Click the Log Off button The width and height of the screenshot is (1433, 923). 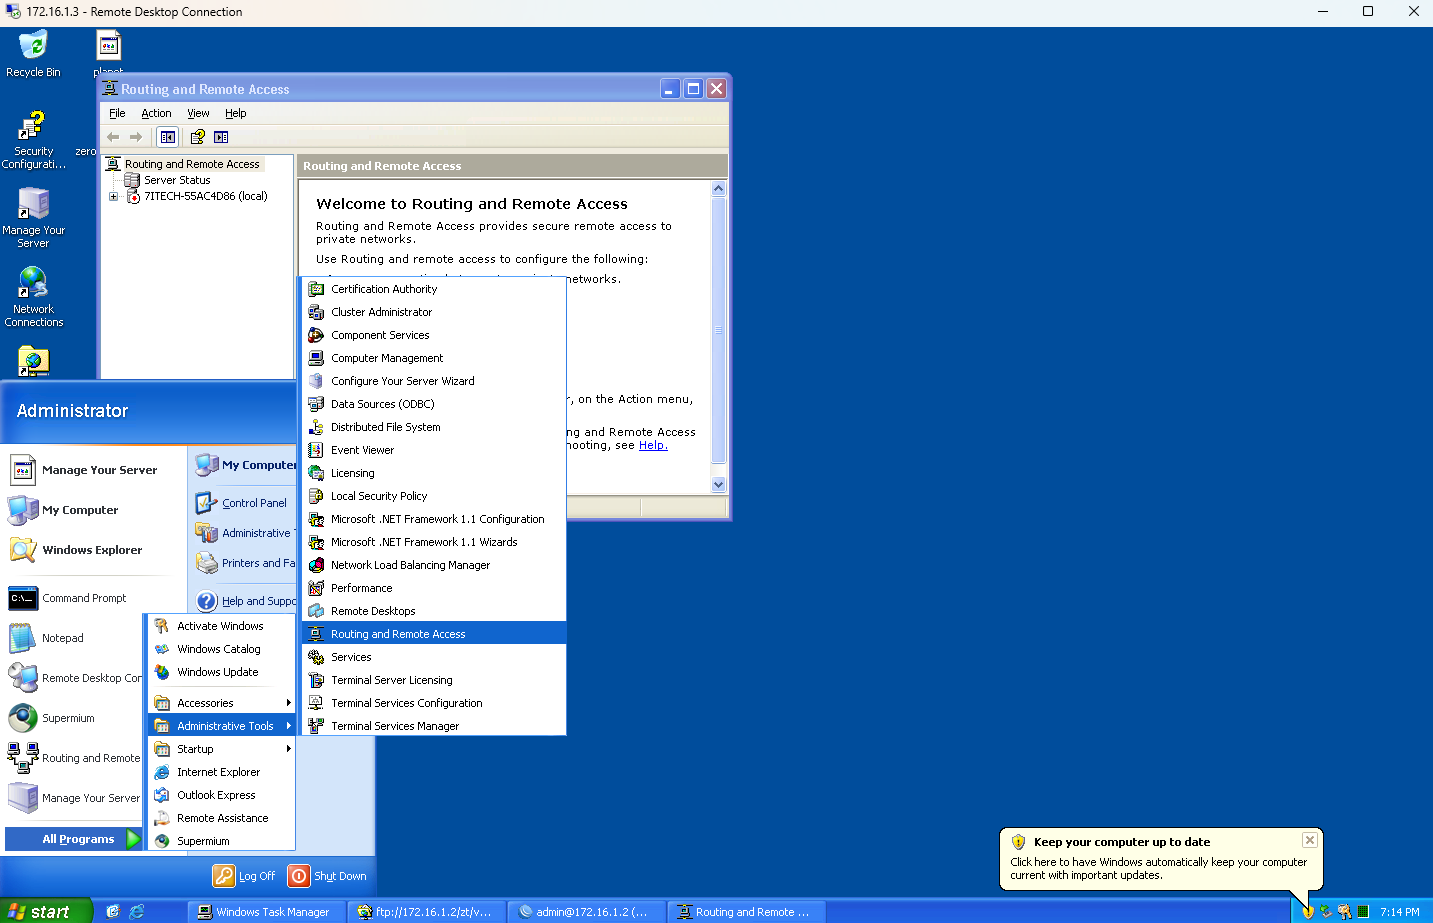(x=244, y=876)
